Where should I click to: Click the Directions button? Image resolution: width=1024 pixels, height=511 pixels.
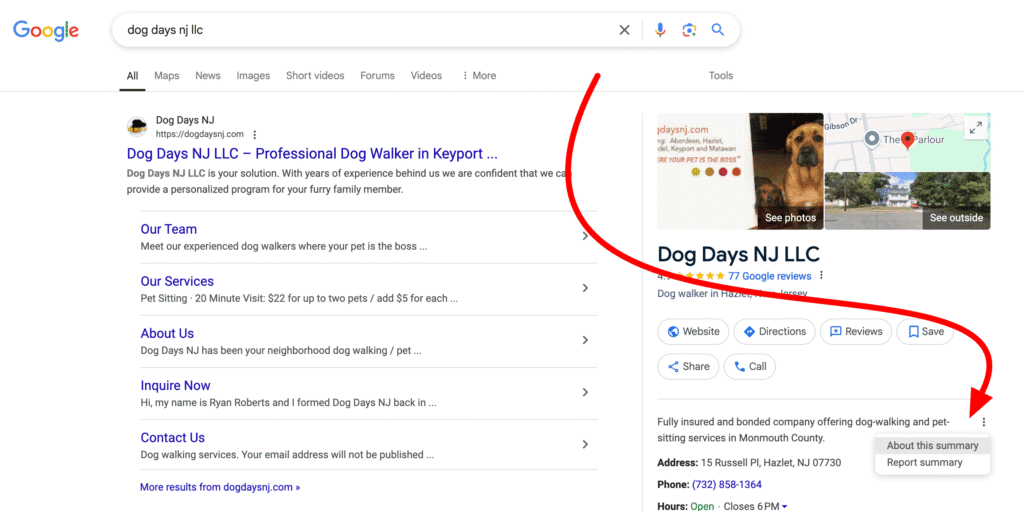click(775, 332)
